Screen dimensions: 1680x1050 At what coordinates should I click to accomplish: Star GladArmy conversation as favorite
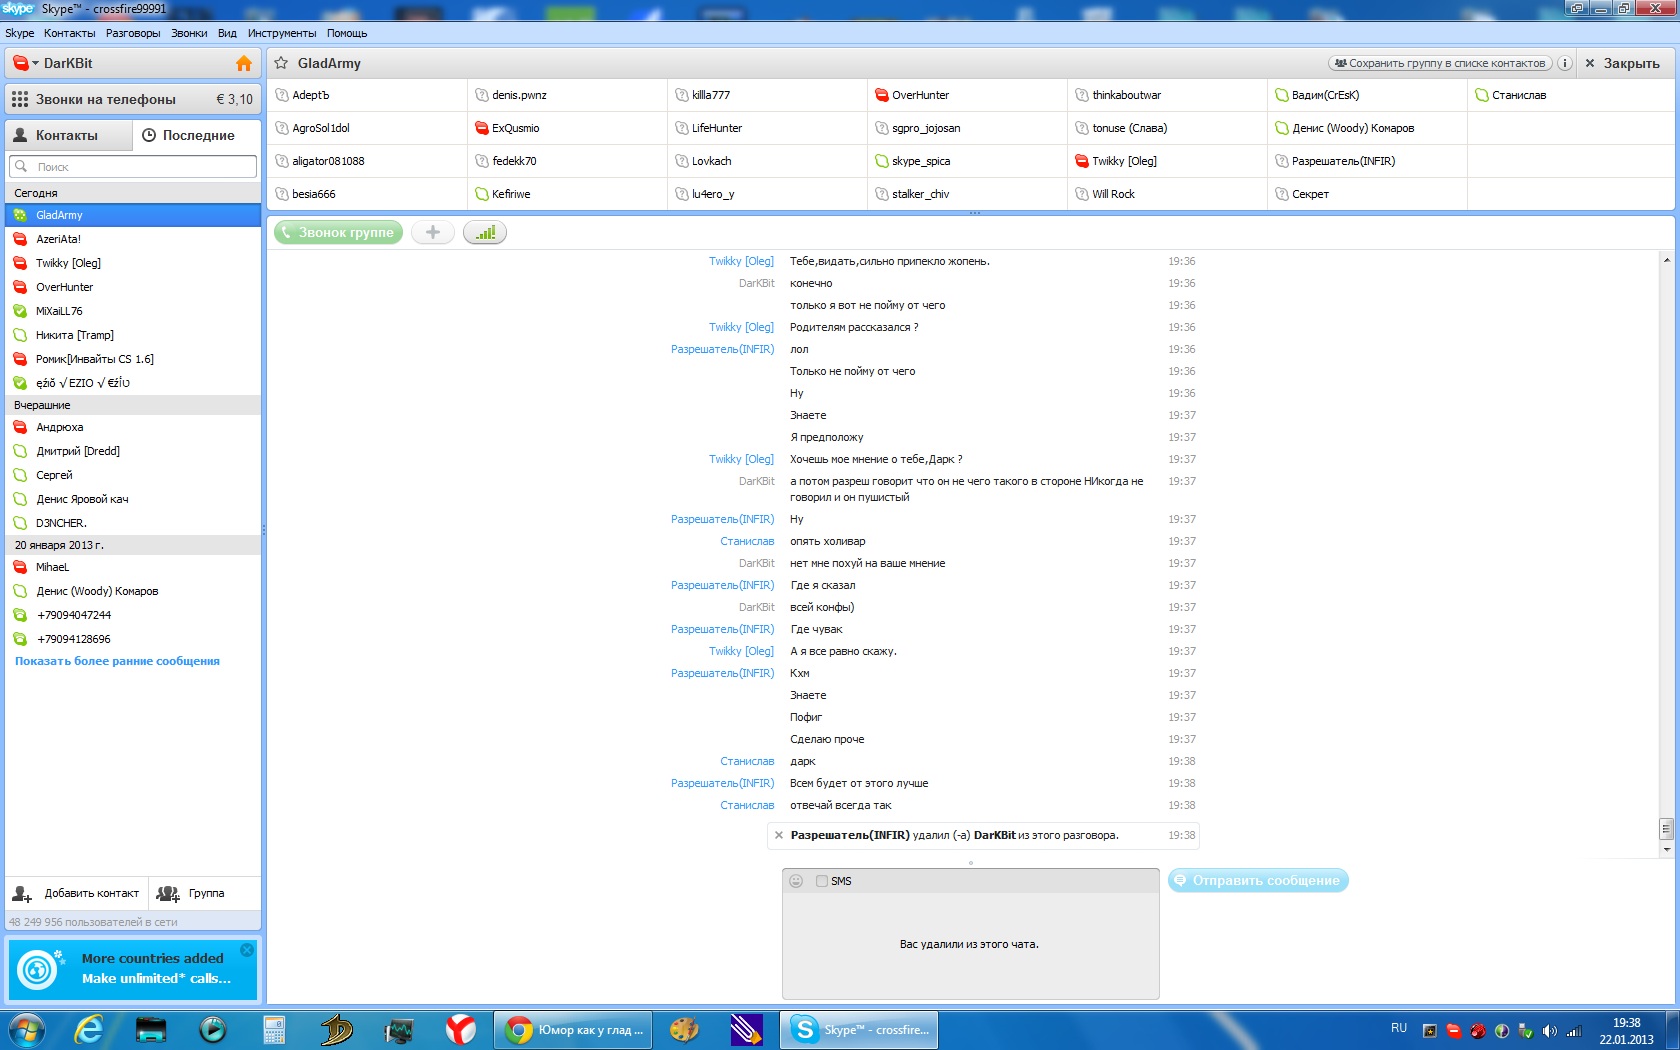(281, 63)
